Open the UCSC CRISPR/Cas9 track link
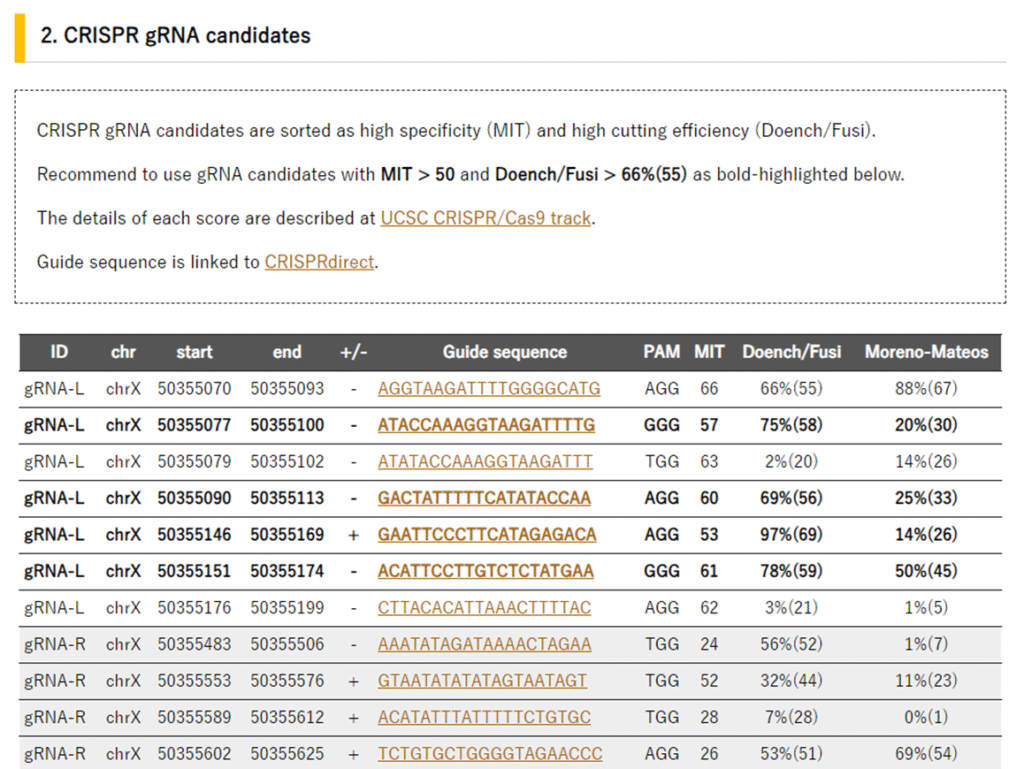This screenshot has height=769, width=1024. [485, 218]
